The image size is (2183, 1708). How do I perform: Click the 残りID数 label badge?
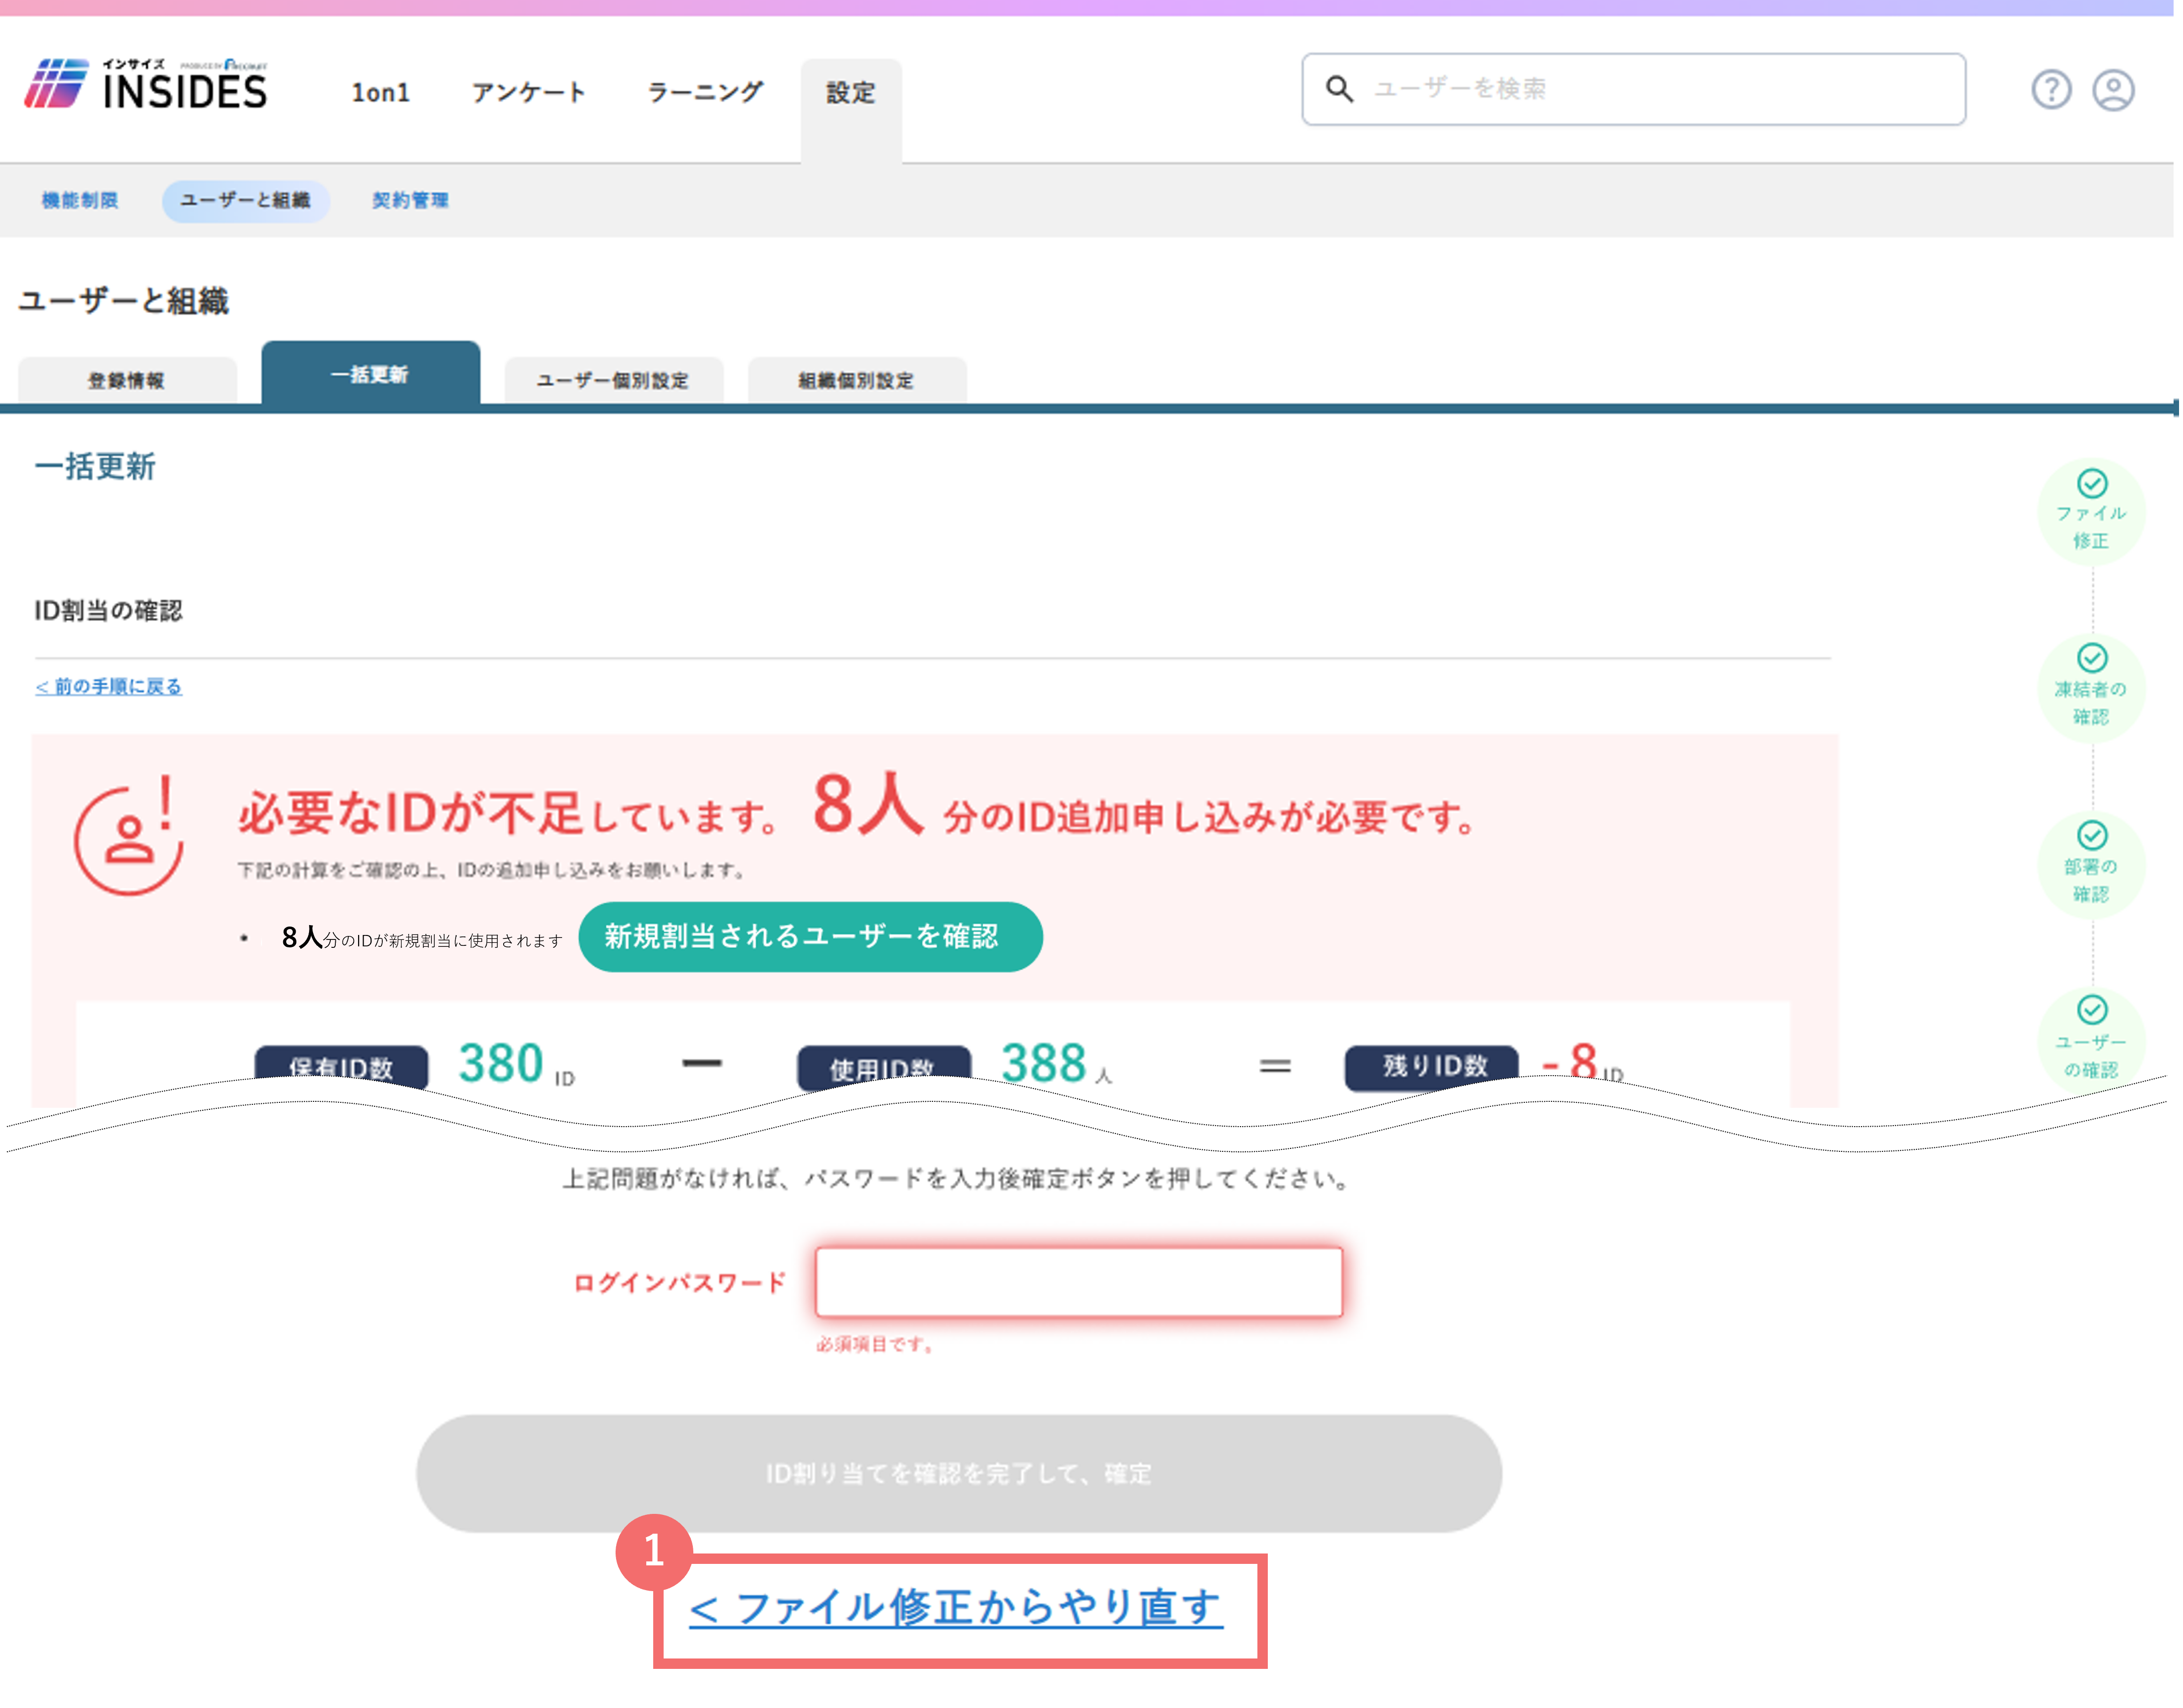pos(1432,1067)
